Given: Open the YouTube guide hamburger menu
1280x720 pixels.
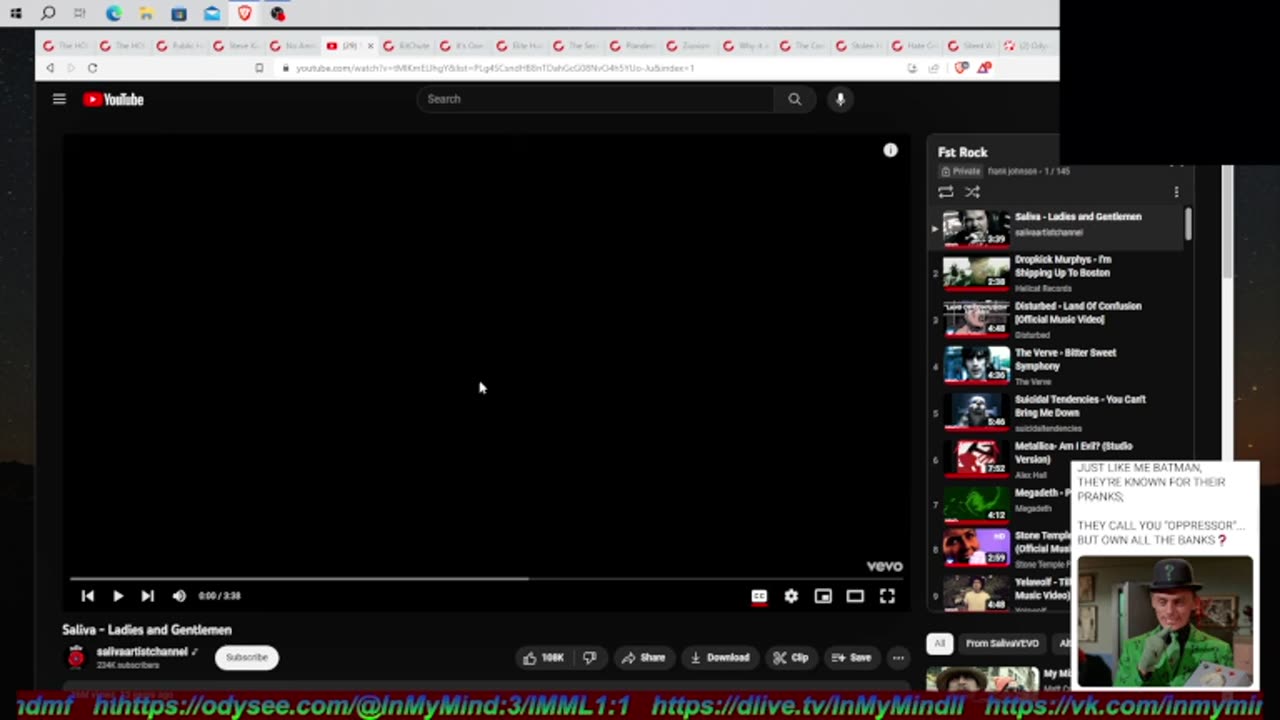Looking at the screenshot, I should (59, 99).
